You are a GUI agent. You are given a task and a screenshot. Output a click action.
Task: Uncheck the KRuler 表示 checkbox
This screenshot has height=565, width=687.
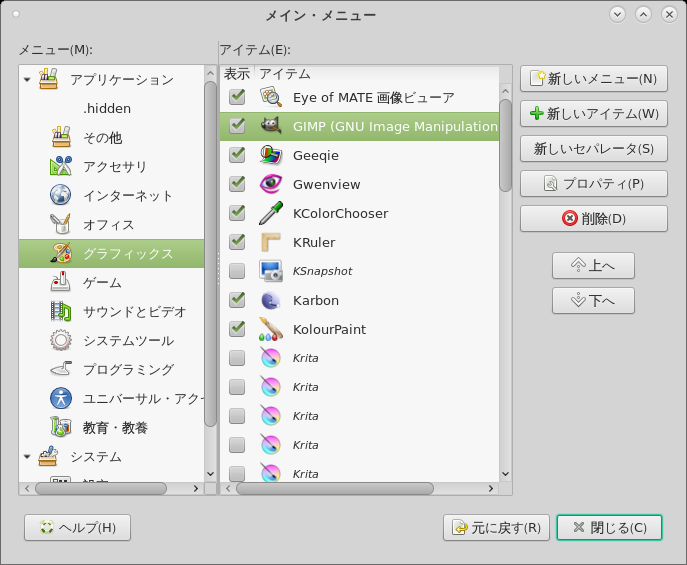(237, 242)
